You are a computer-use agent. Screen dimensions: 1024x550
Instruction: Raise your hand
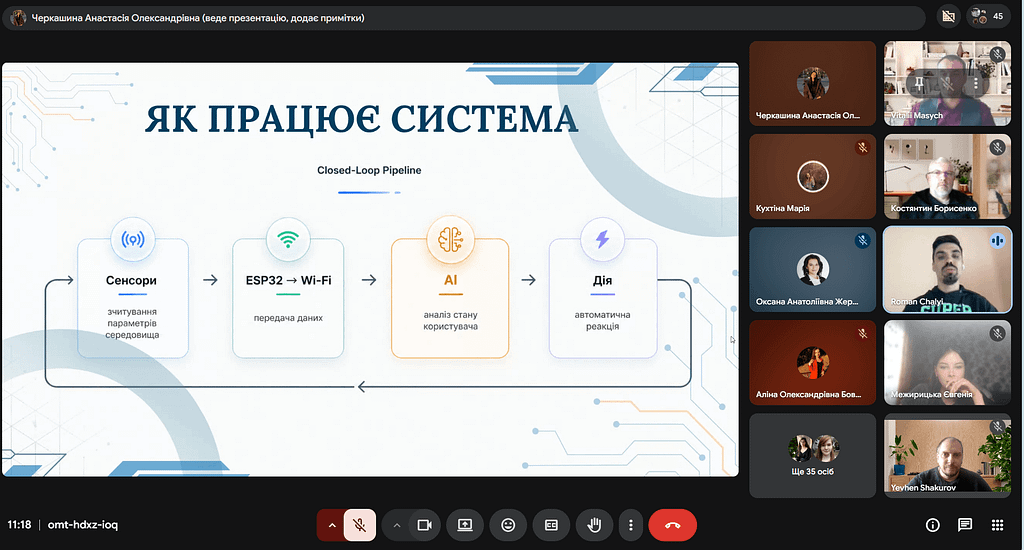coord(594,525)
